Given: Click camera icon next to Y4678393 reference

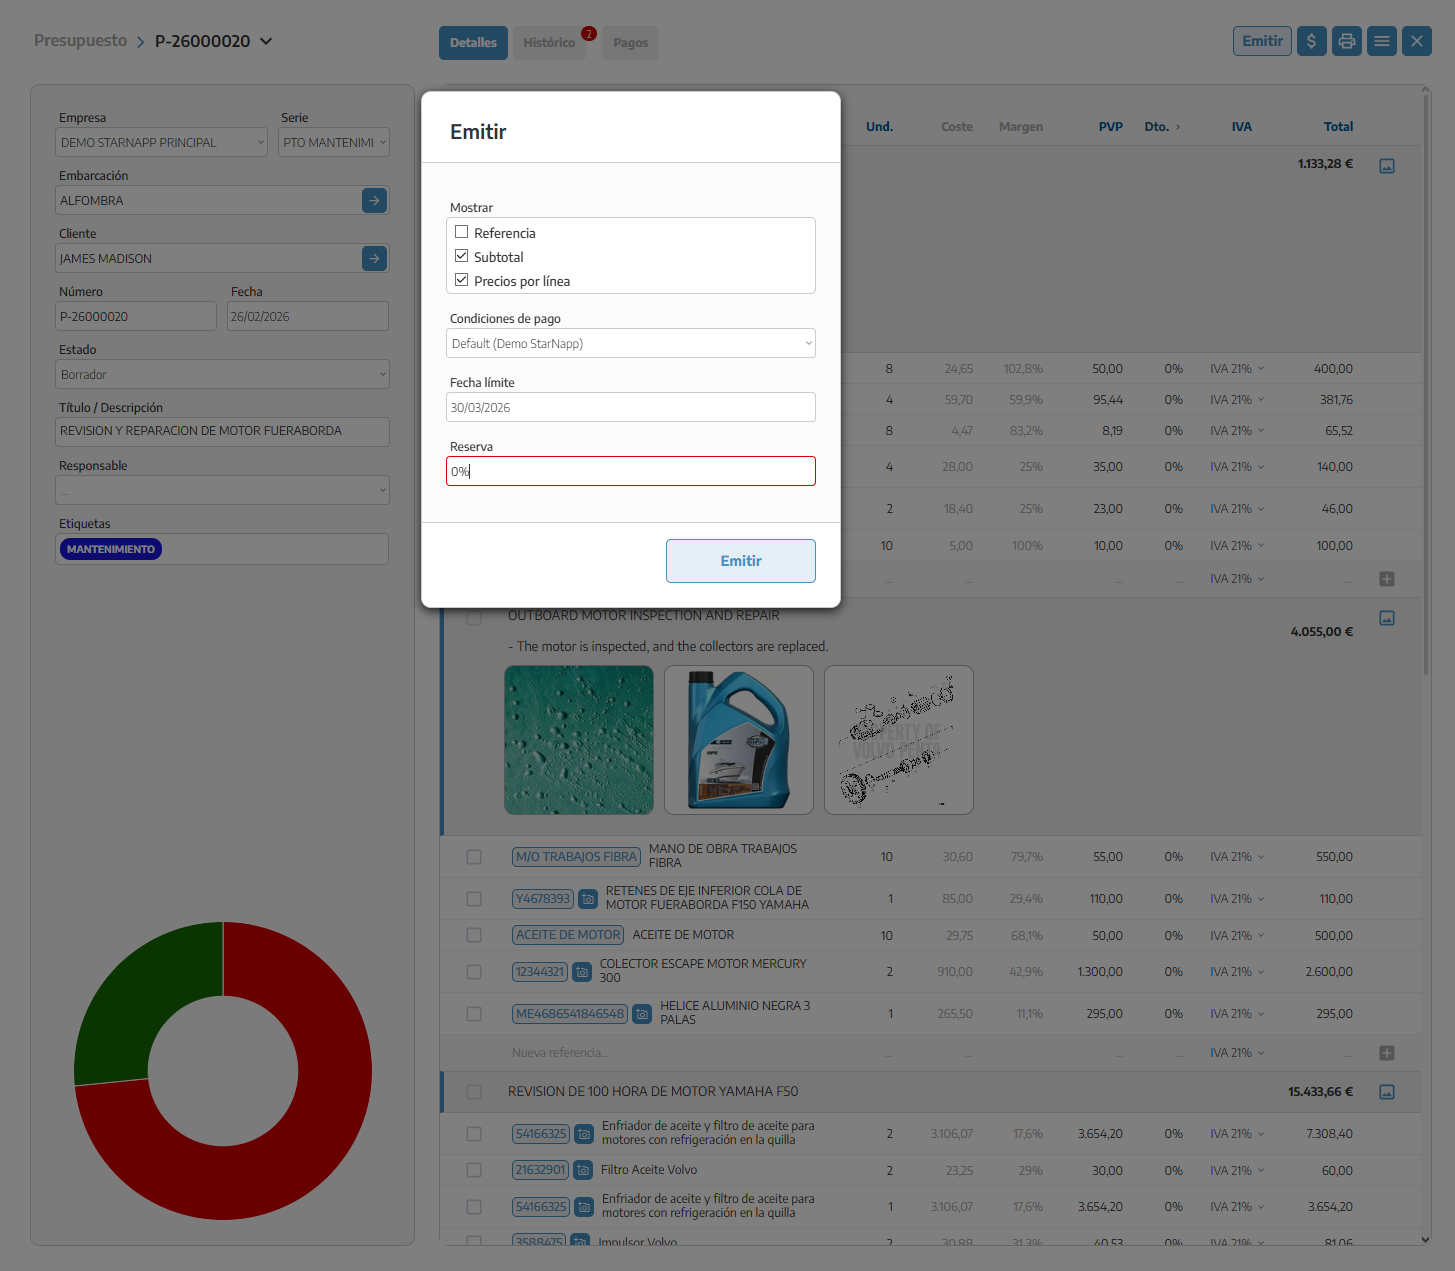Looking at the screenshot, I should click(588, 899).
